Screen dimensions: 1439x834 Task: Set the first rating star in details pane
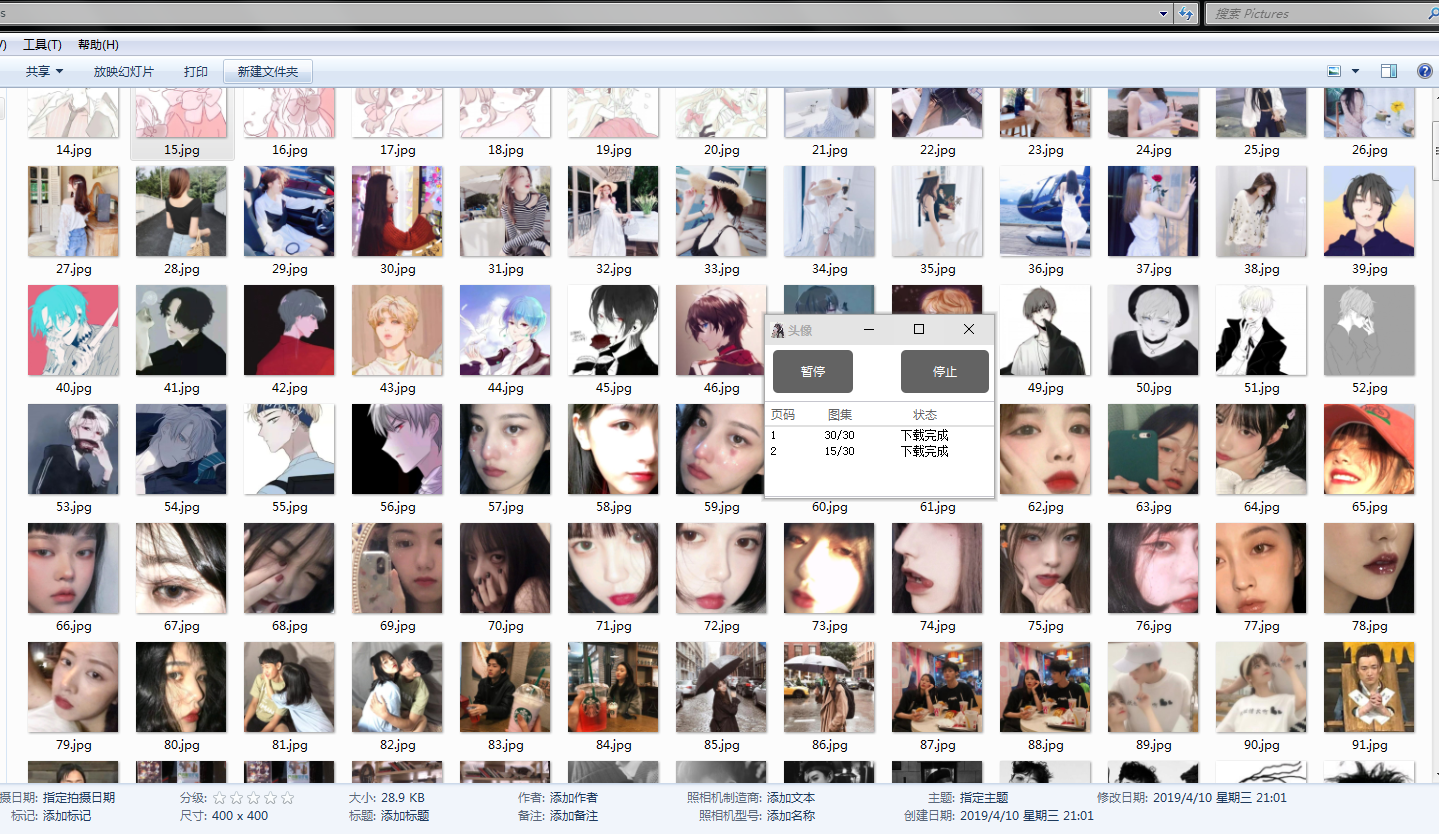click(219, 798)
